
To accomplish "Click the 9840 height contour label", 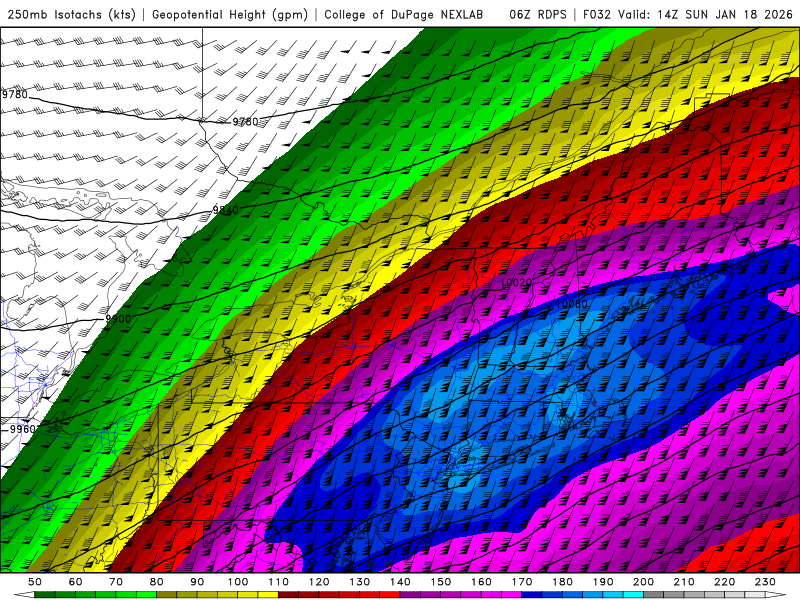I will [x=225, y=210].
